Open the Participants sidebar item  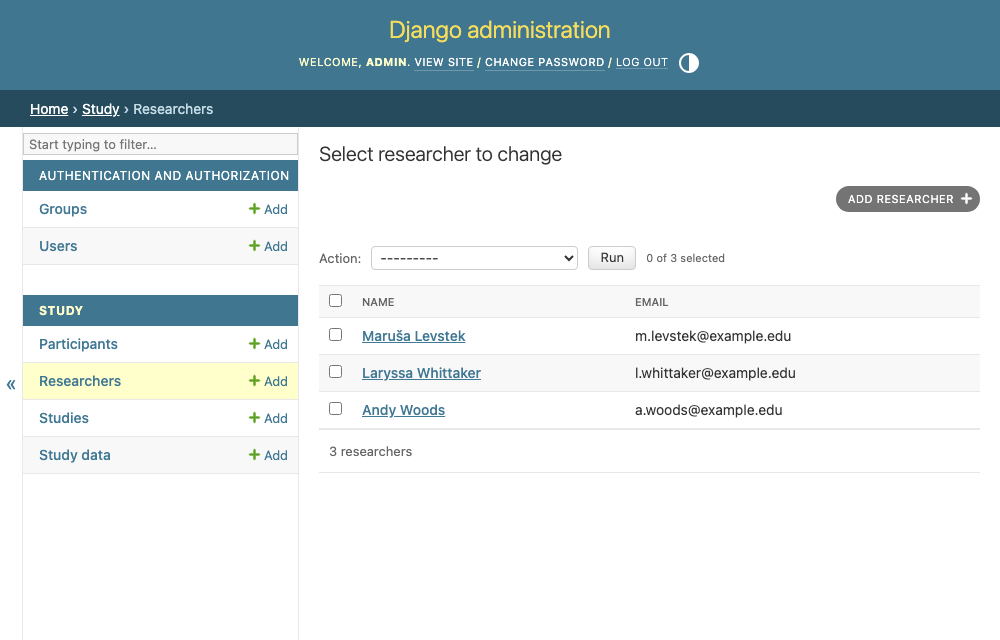click(x=78, y=344)
